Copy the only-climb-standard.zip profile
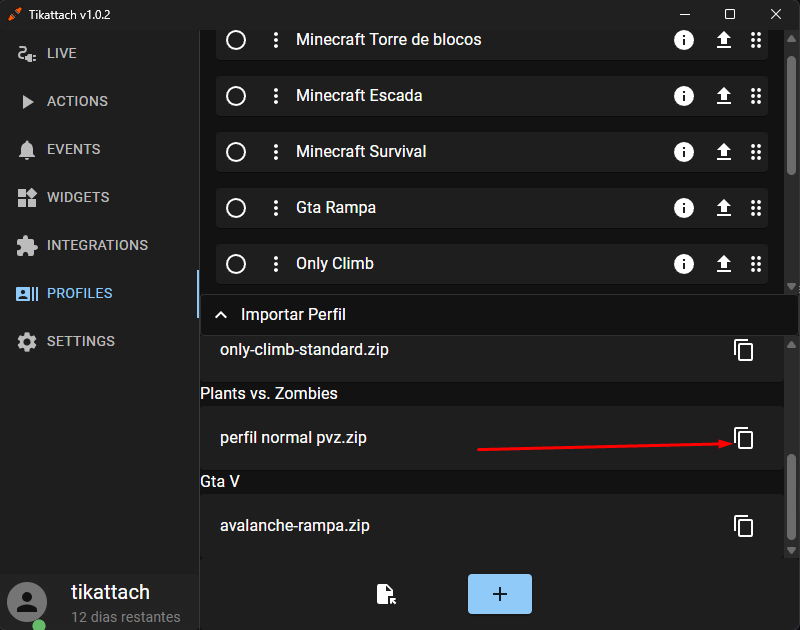Viewport: 800px width, 630px height. [743, 350]
